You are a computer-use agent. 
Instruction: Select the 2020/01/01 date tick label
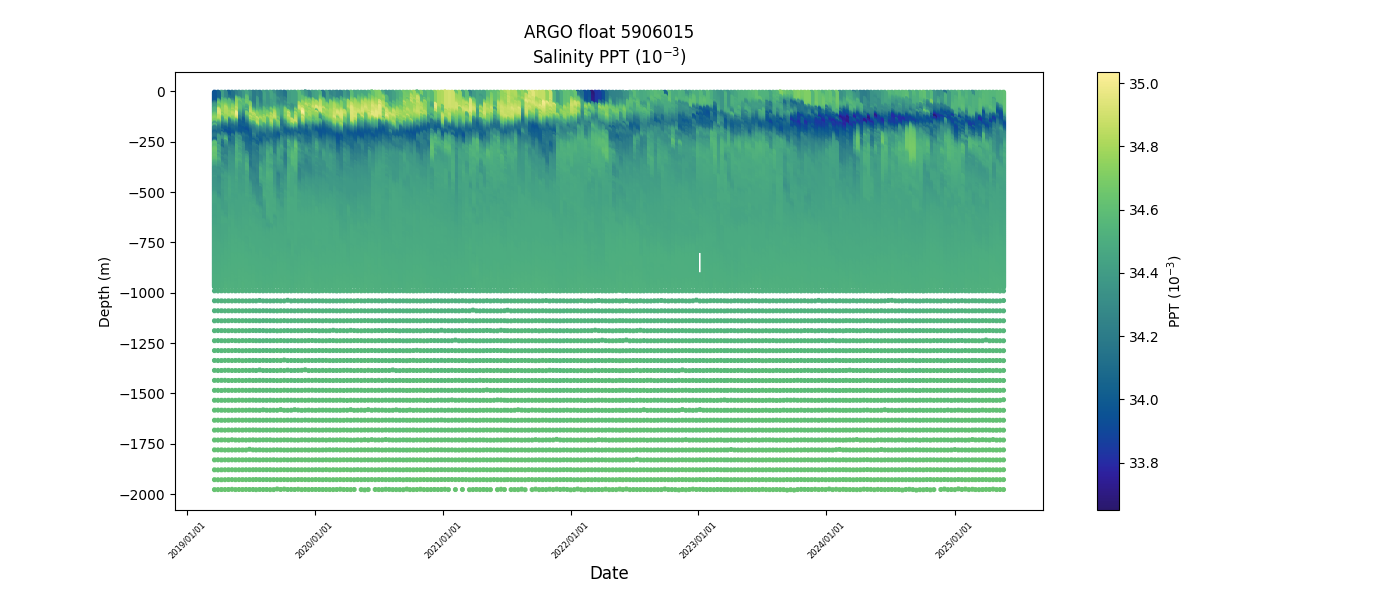point(315,539)
